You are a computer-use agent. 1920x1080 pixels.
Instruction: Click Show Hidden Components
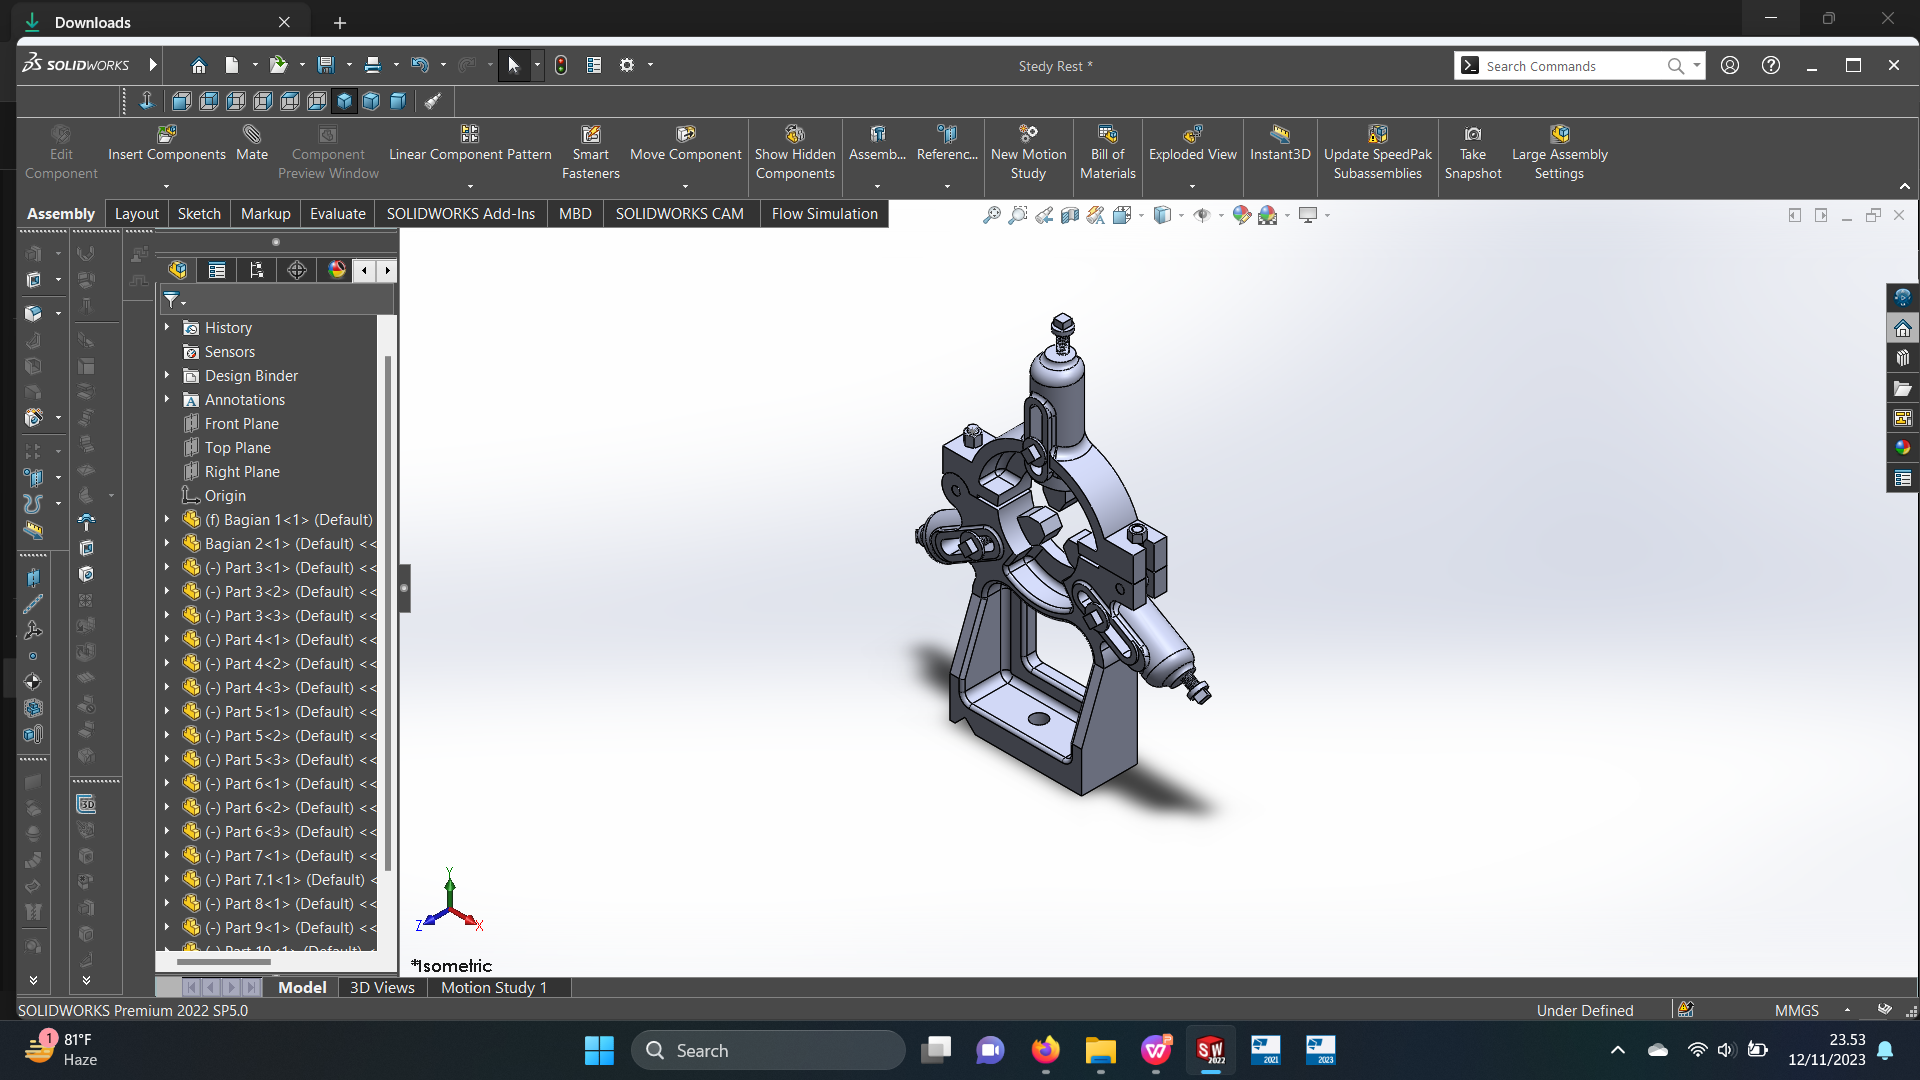click(795, 152)
